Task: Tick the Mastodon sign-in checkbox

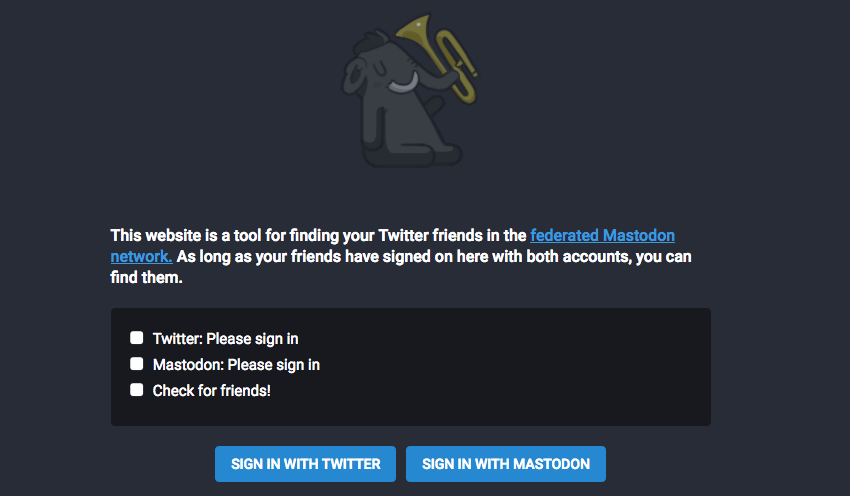Action: [137, 364]
